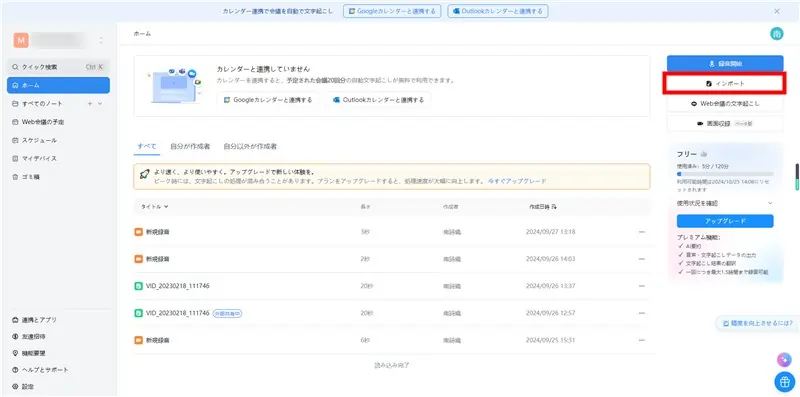Open 連携とアプリ in the sidebar bottom

pyautogui.click(x=34, y=320)
